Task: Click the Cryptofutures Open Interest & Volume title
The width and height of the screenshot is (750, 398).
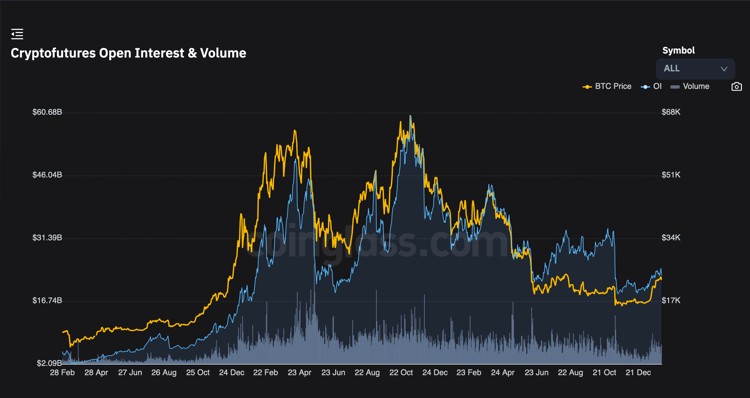Action: point(128,53)
